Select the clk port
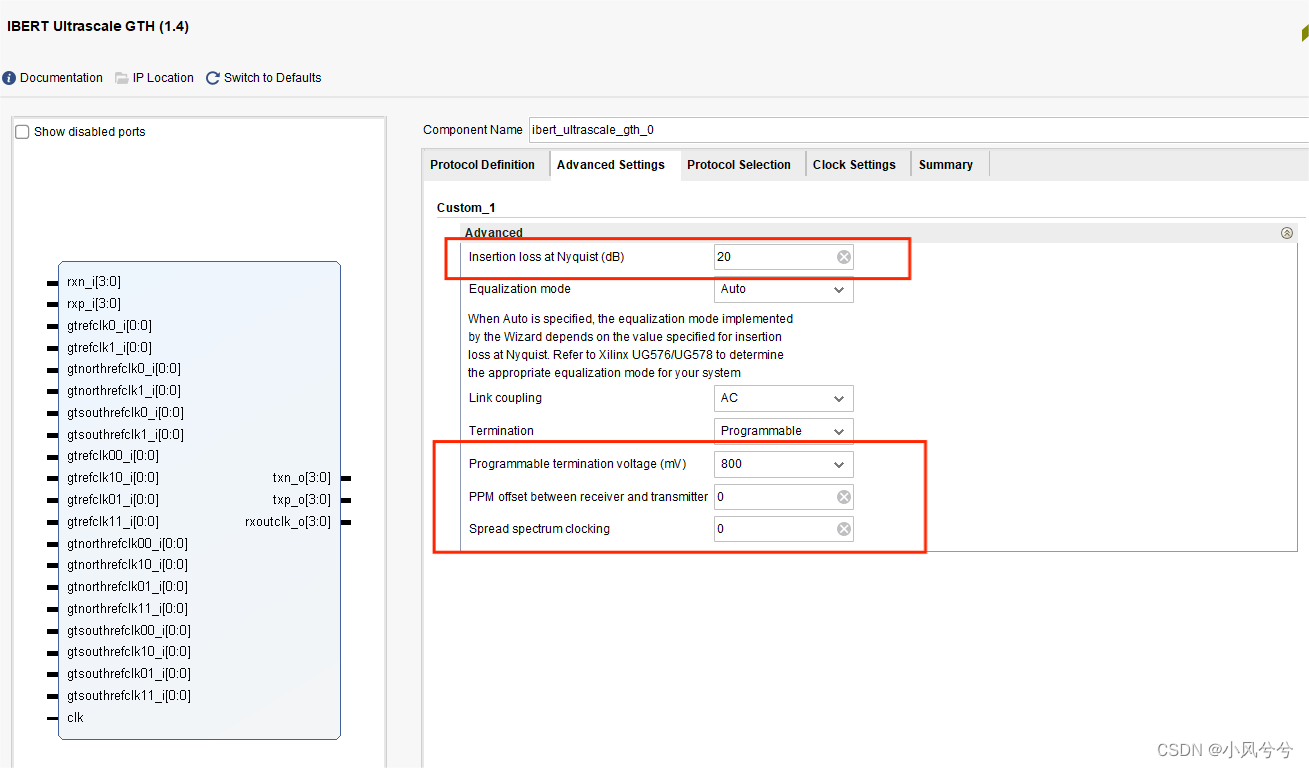This screenshot has width=1309, height=768. tap(75, 718)
